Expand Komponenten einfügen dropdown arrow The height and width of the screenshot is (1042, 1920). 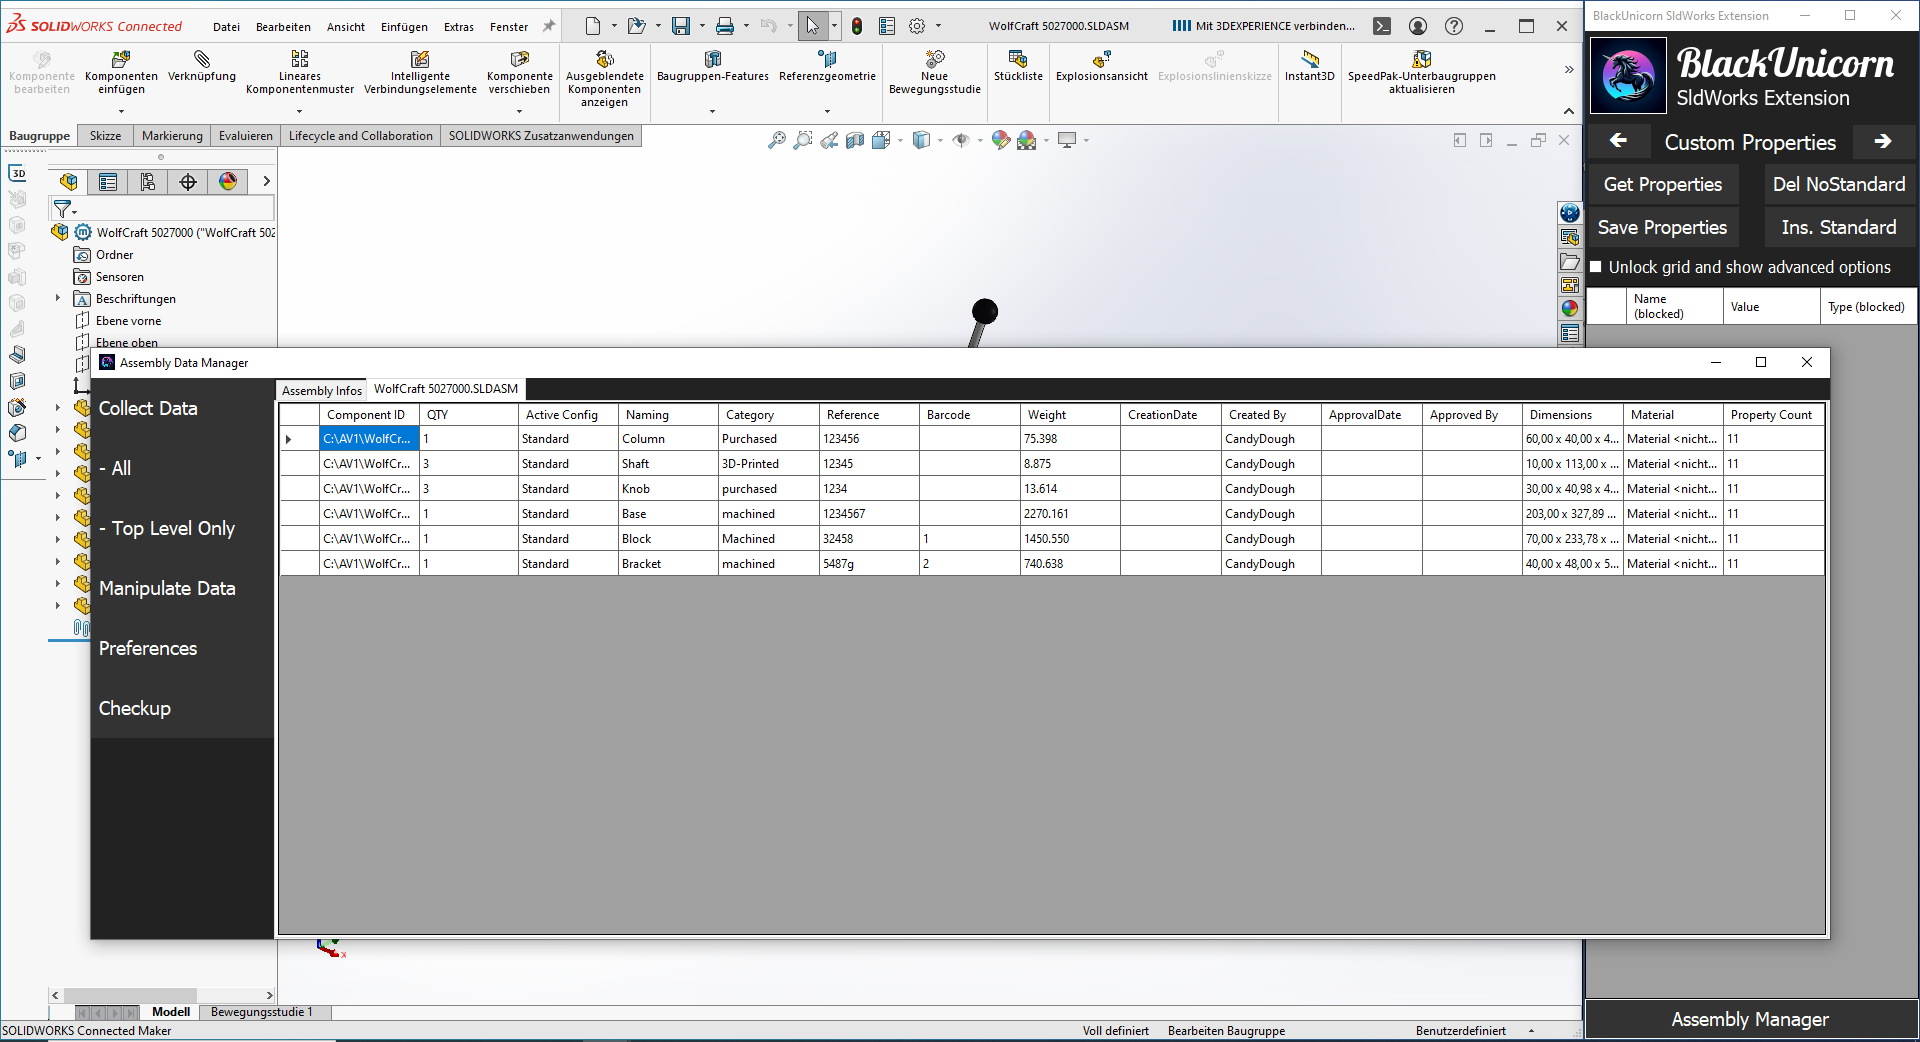[x=121, y=111]
